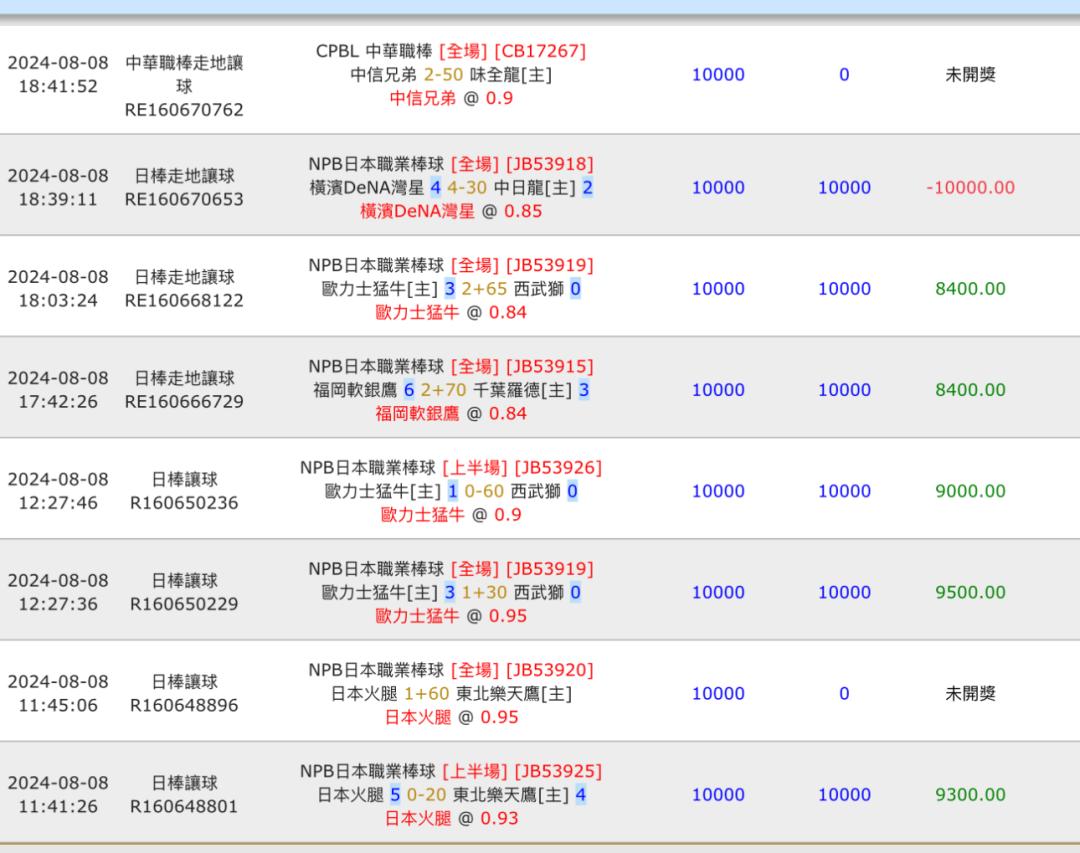This screenshot has height=853, width=1080.
Task: Click pick 歐力士猛牛 @ 0.9
Action: tap(451, 515)
